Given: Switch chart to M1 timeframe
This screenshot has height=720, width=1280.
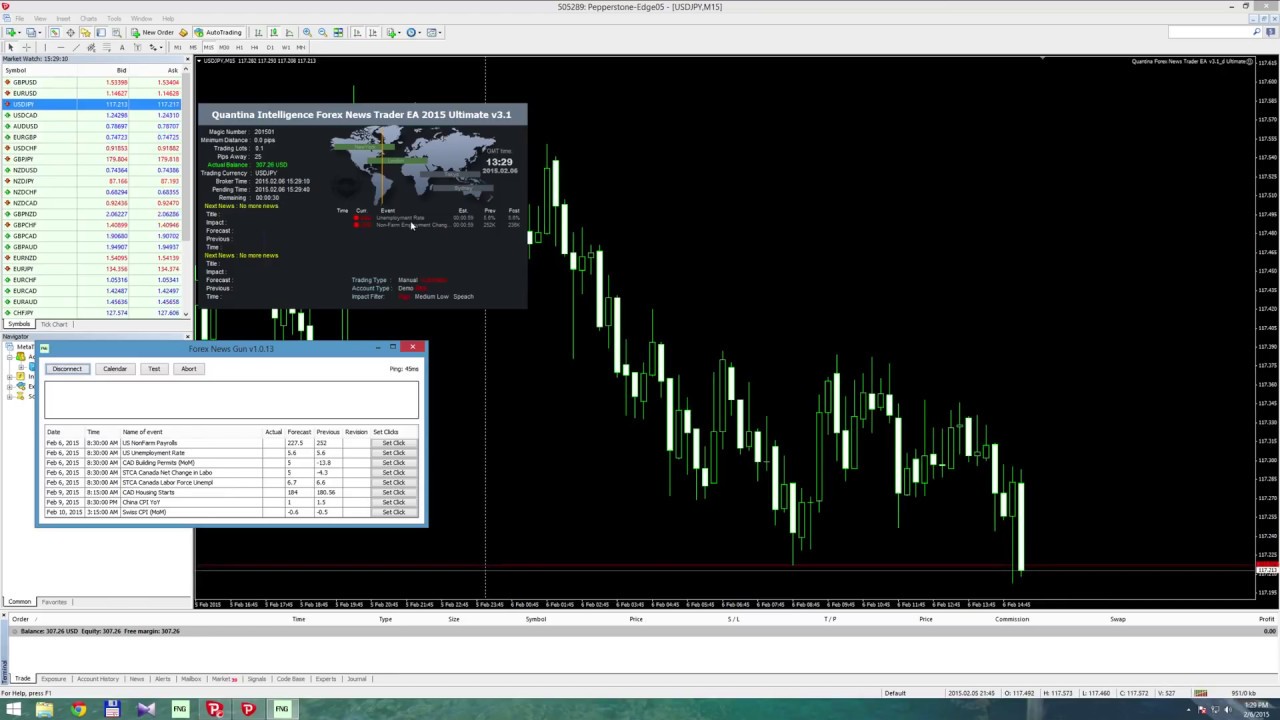Looking at the screenshot, I should (178, 47).
